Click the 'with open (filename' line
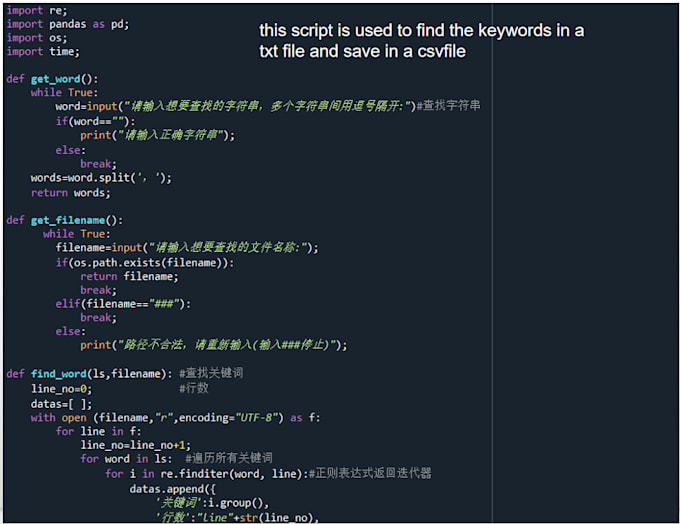Viewport: 680px width, 524px height. (176, 418)
